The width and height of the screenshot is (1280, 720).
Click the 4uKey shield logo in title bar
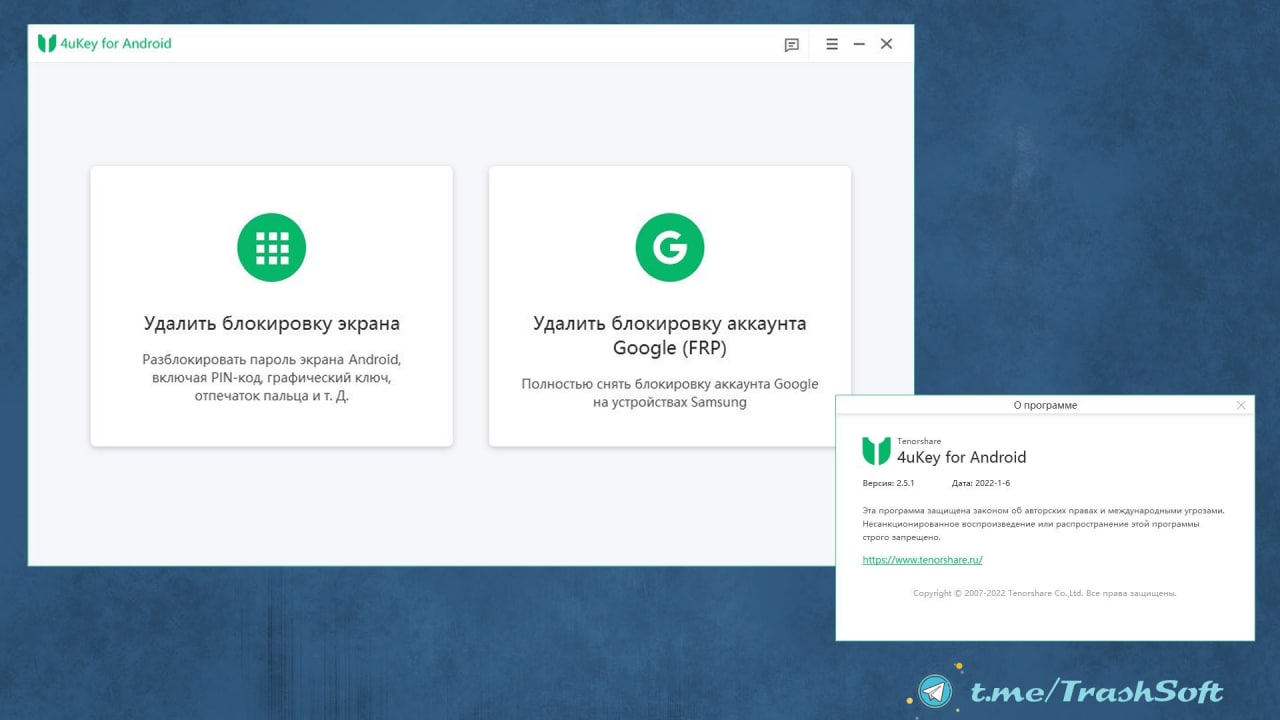click(x=46, y=43)
